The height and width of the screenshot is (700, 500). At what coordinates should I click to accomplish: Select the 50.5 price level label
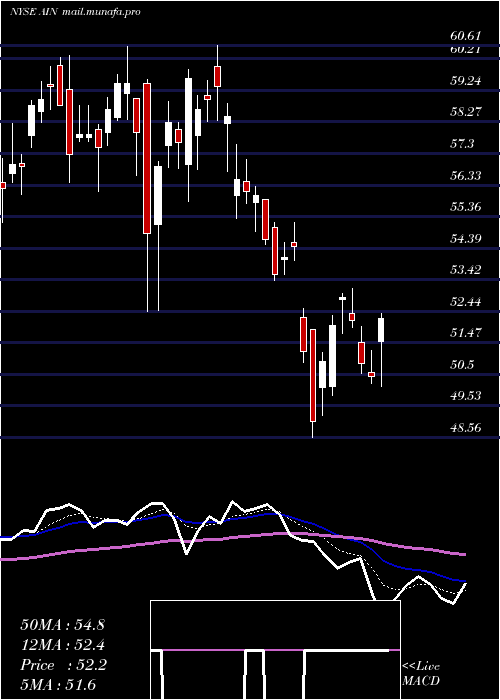coord(462,364)
